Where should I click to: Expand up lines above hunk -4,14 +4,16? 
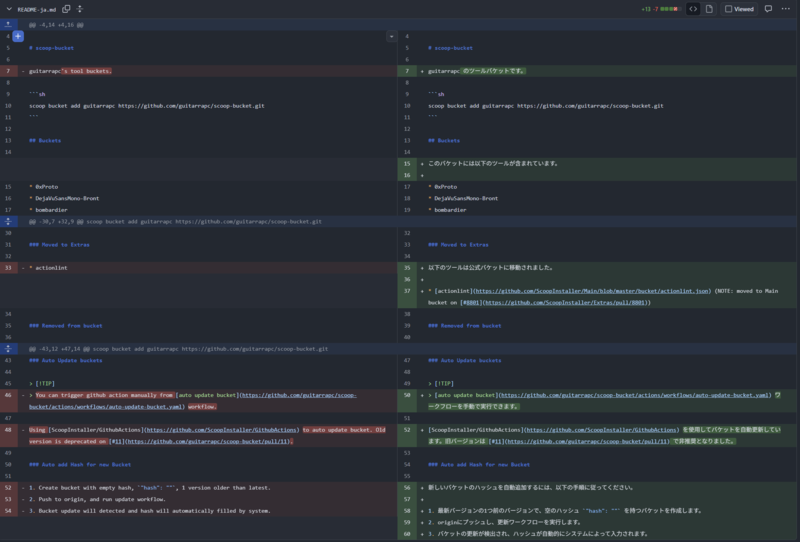pyautogui.click(x=8, y=24)
